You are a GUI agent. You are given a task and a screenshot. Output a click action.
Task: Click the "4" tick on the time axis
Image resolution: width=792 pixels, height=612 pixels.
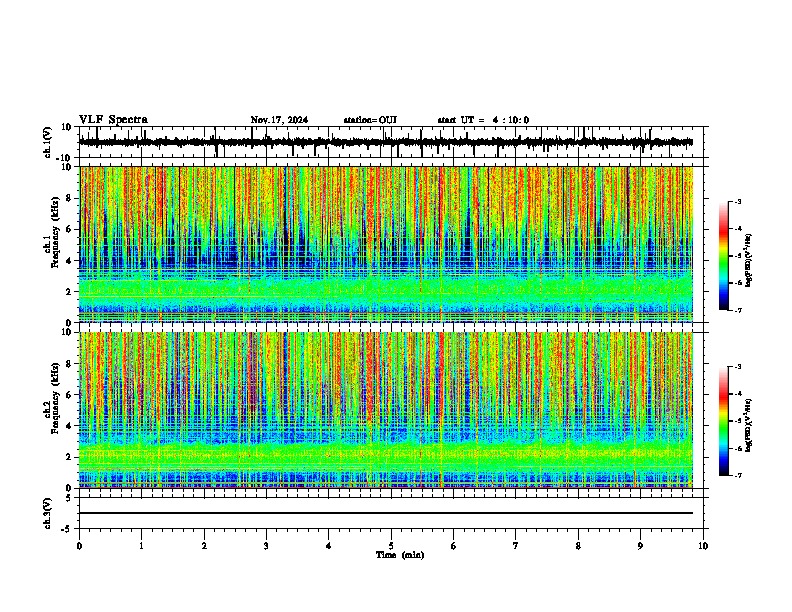(x=329, y=546)
